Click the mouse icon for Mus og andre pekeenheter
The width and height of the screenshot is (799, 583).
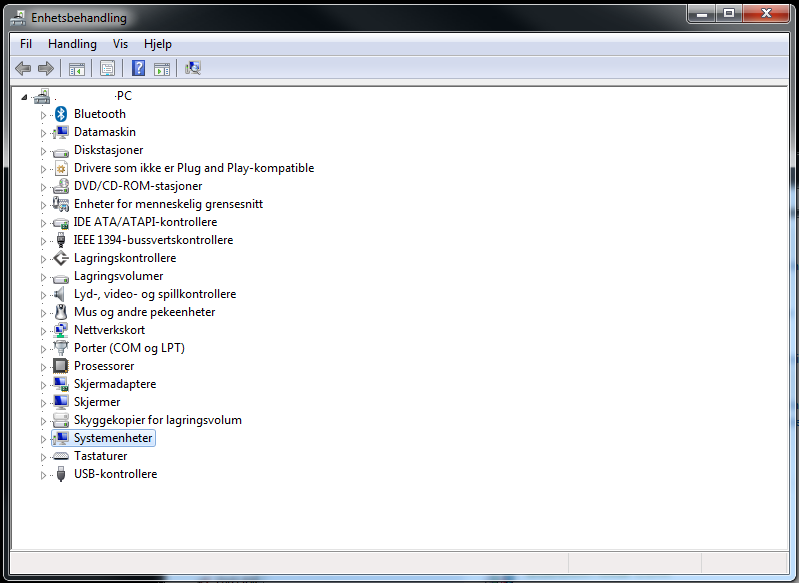[61, 312]
